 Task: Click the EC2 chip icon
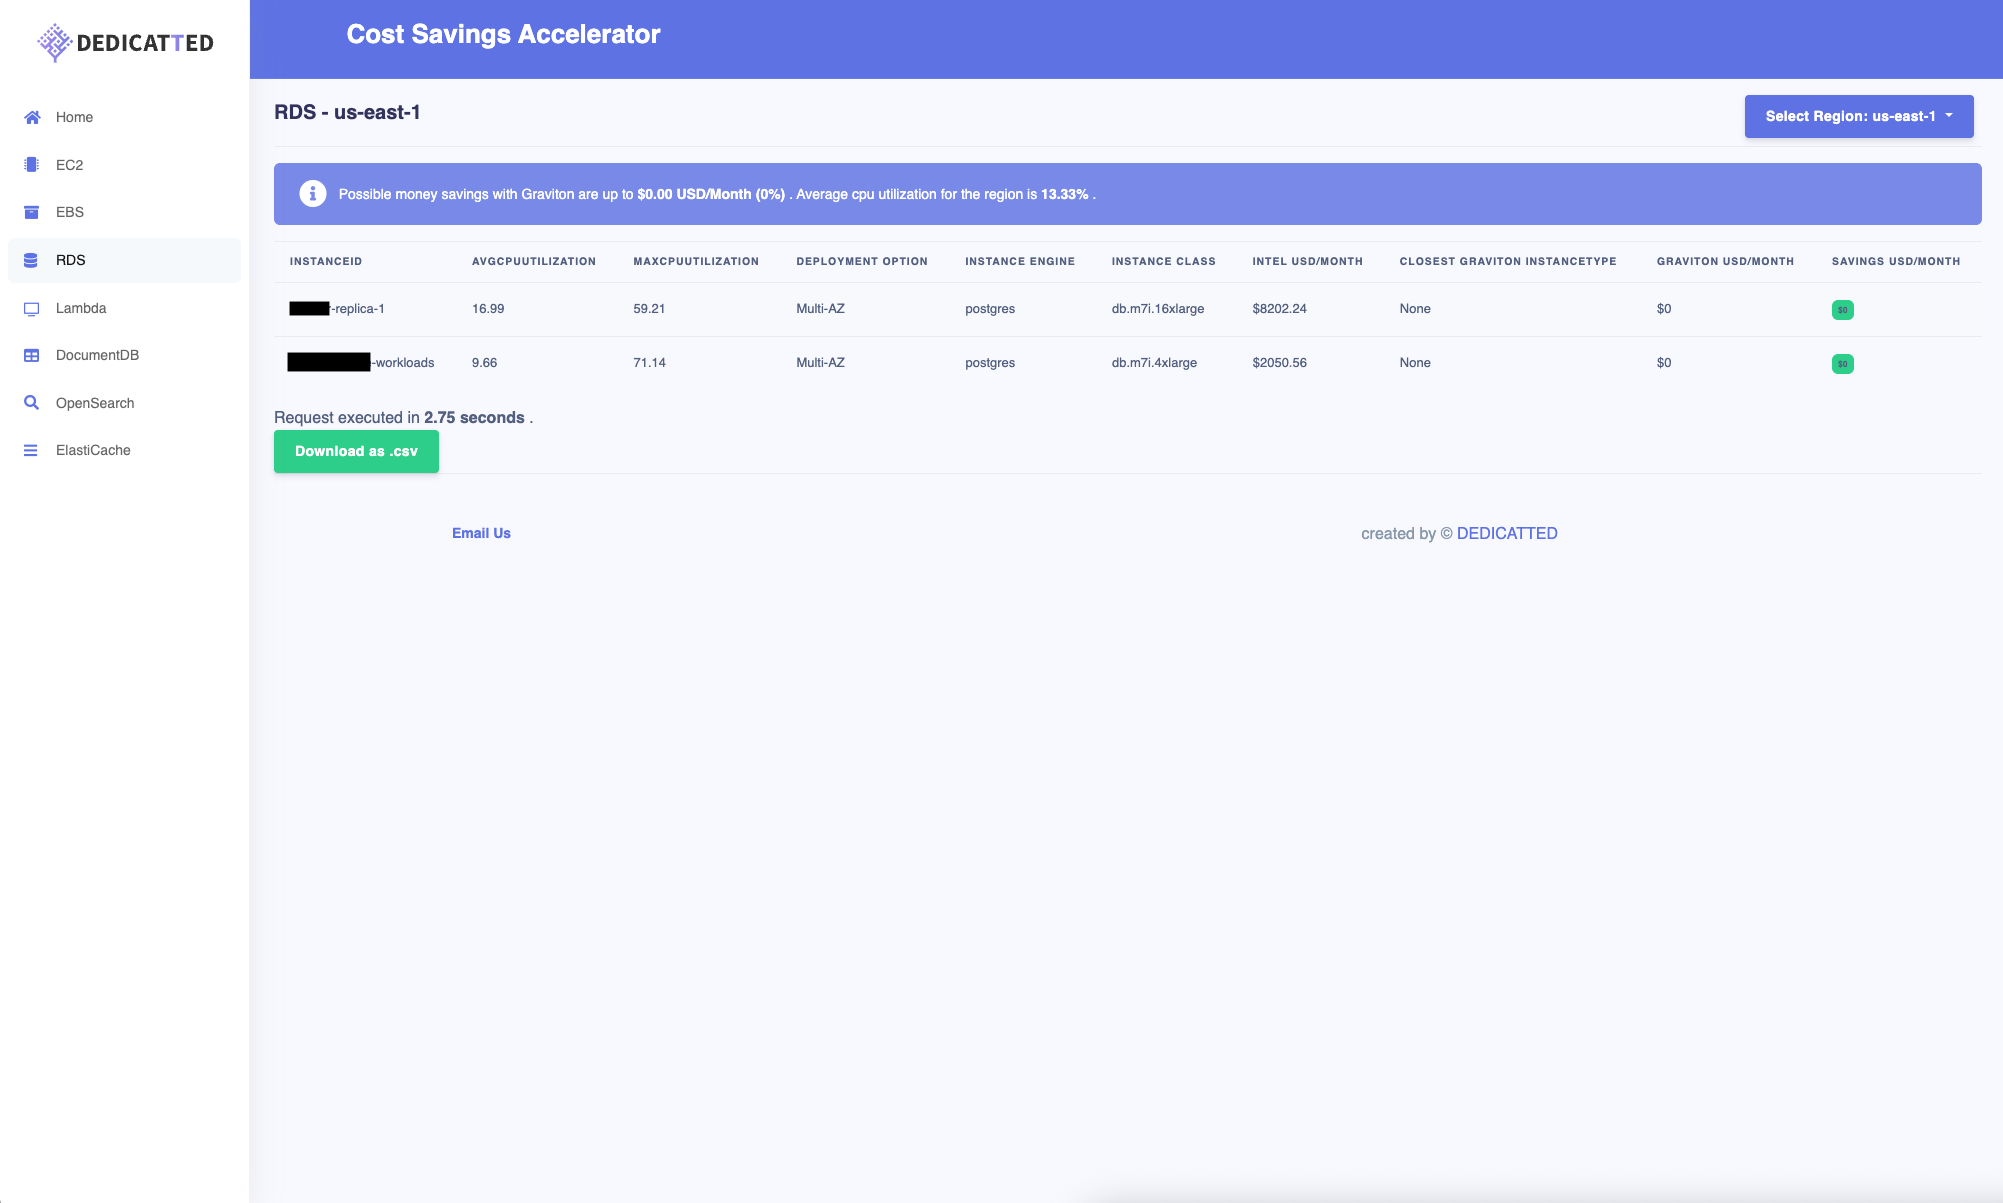32,165
